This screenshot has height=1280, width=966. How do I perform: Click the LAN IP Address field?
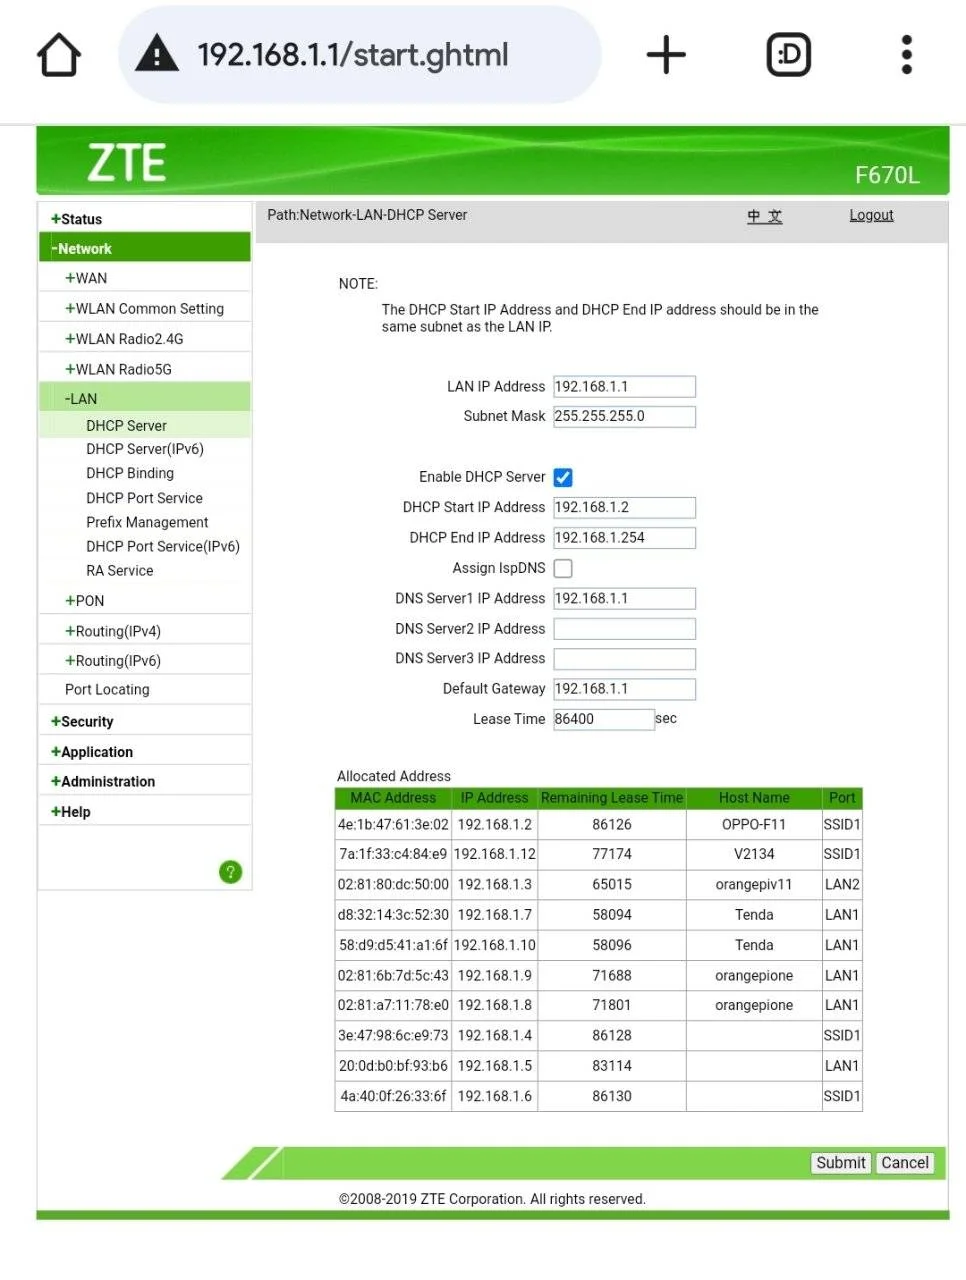624,387
